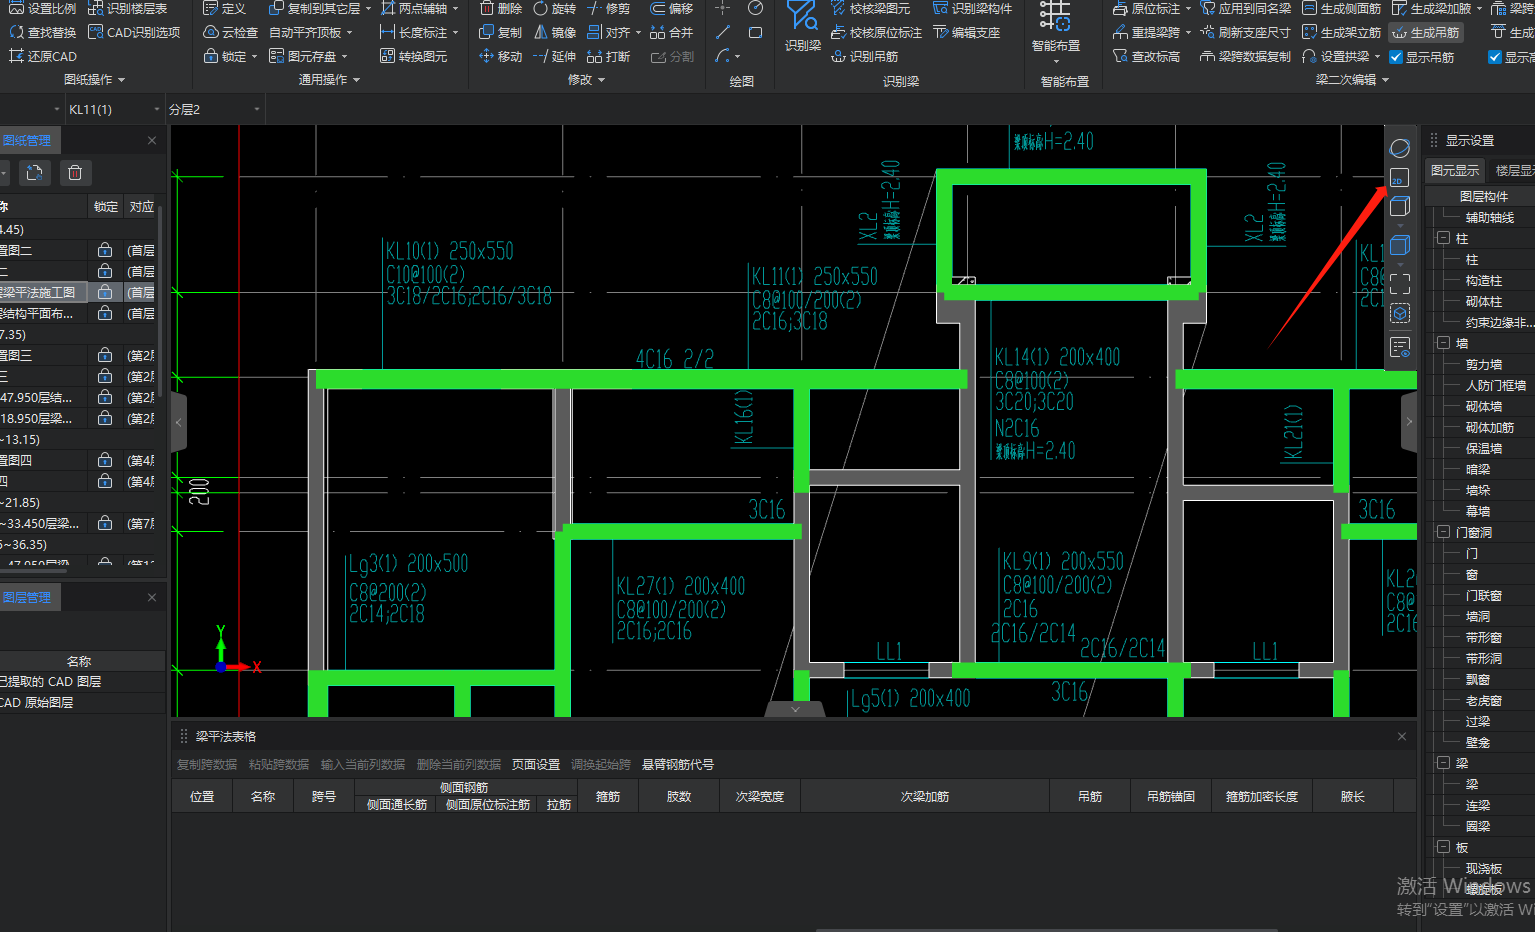Viewport: 1535px width, 932px height.
Task: Select the 延伸 extend tool
Action: tap(555, 56)
